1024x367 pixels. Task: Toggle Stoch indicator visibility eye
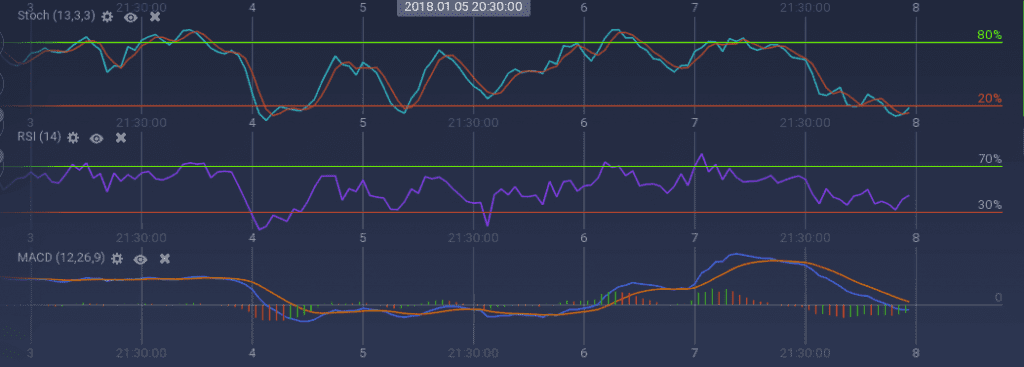point(131,17)
